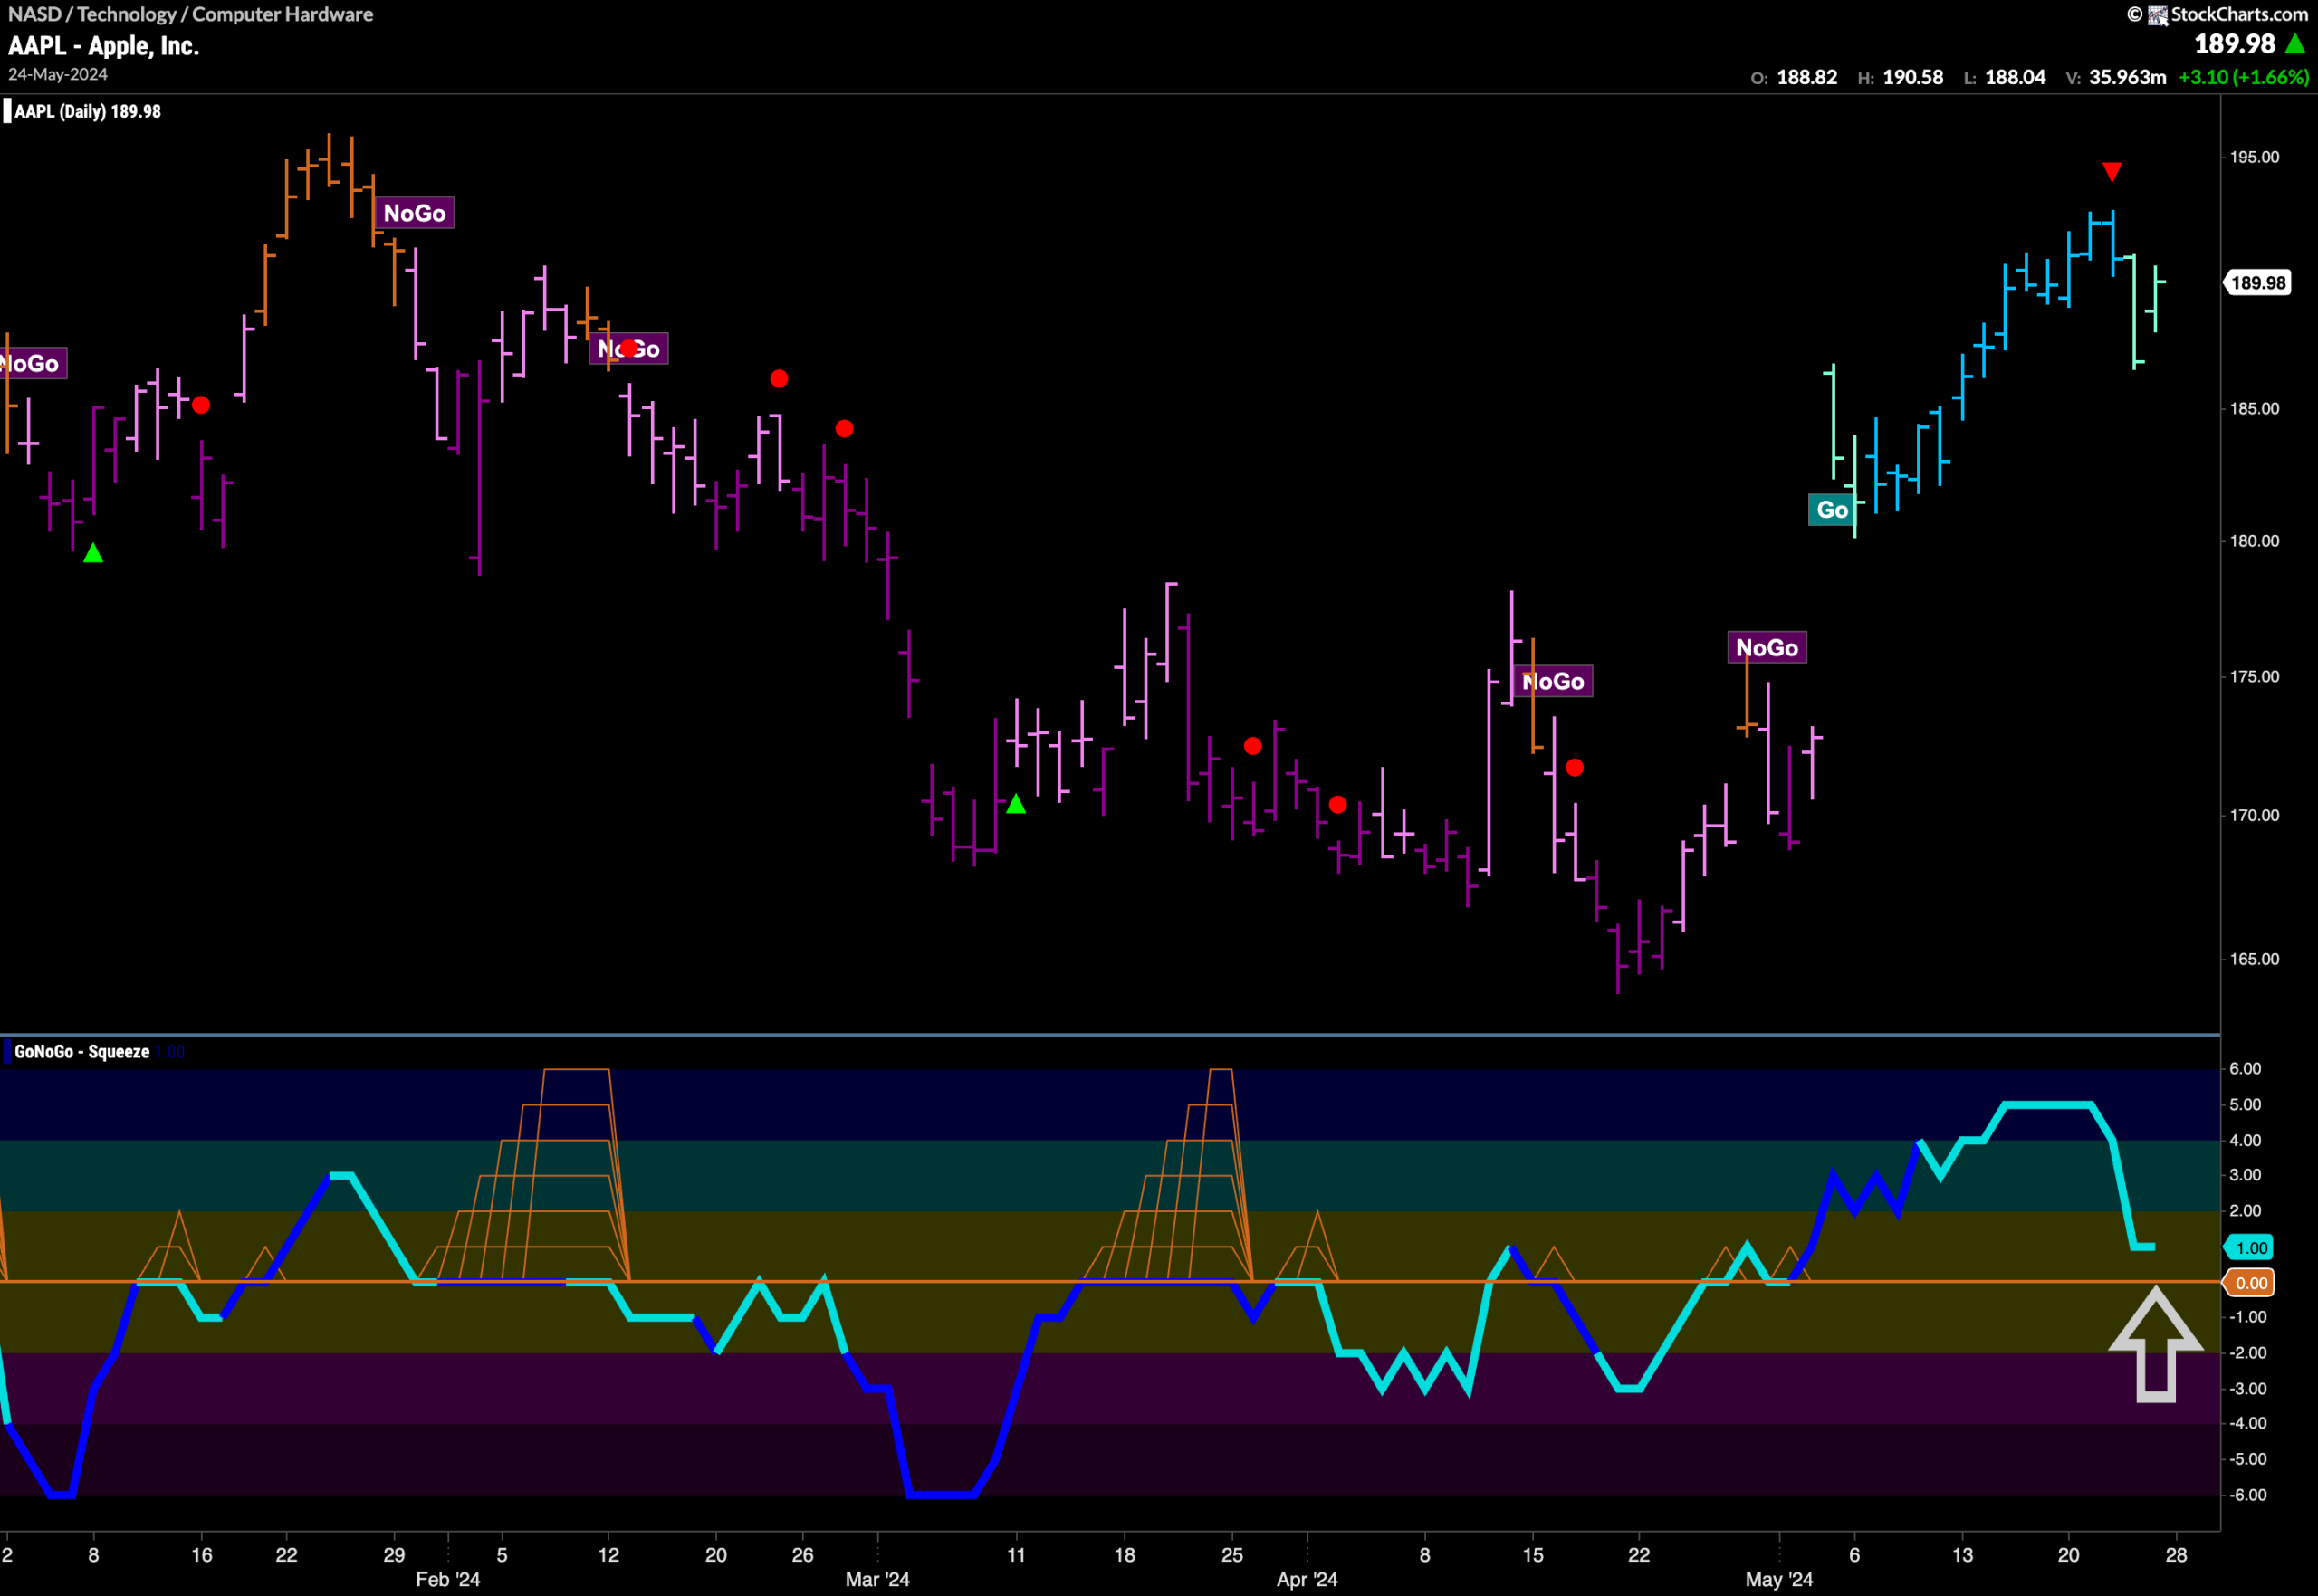The width and height of the screenshot is (2318, 1596).
Task: Click the Mar '24 date axis label
Action: click(x=877, y=1580)
